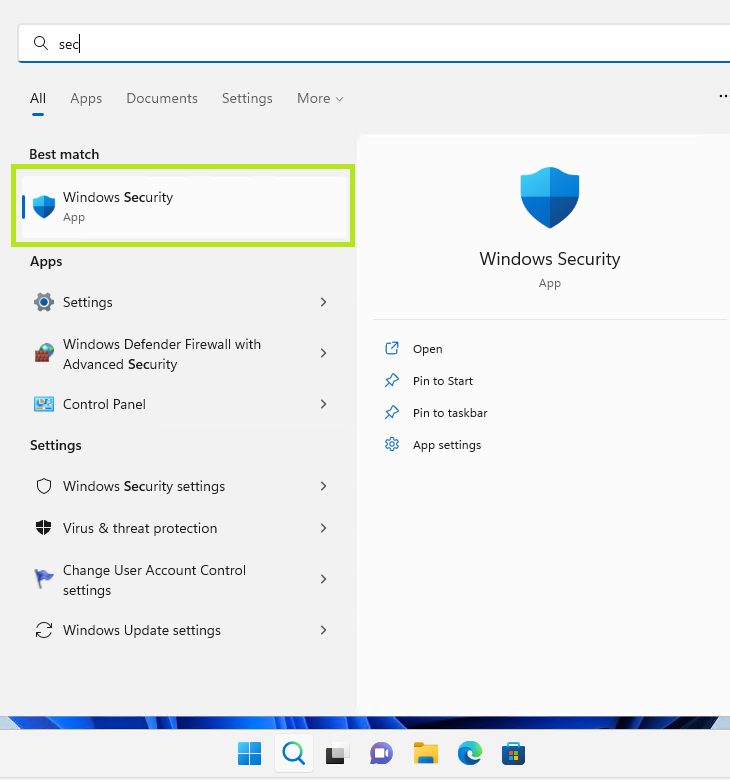Launch Microsoft Edge from taskbar
This screenshot has height=780, width=730.
[x=469, y=753]
